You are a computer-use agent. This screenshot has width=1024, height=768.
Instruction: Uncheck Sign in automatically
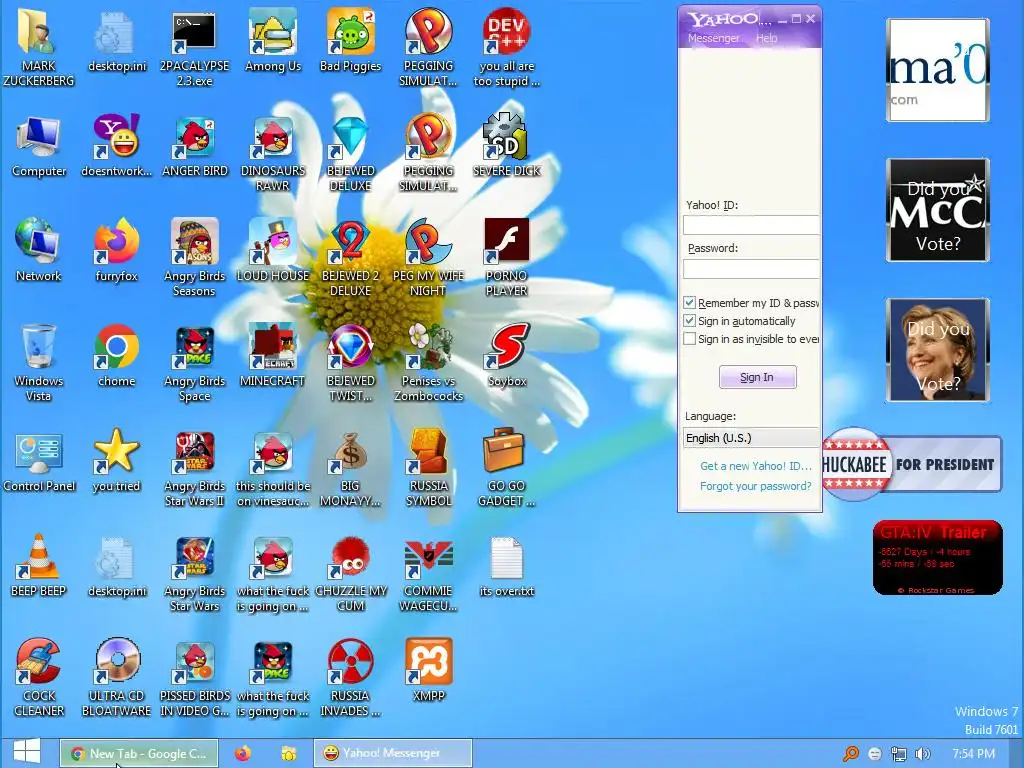pos(690,321)
